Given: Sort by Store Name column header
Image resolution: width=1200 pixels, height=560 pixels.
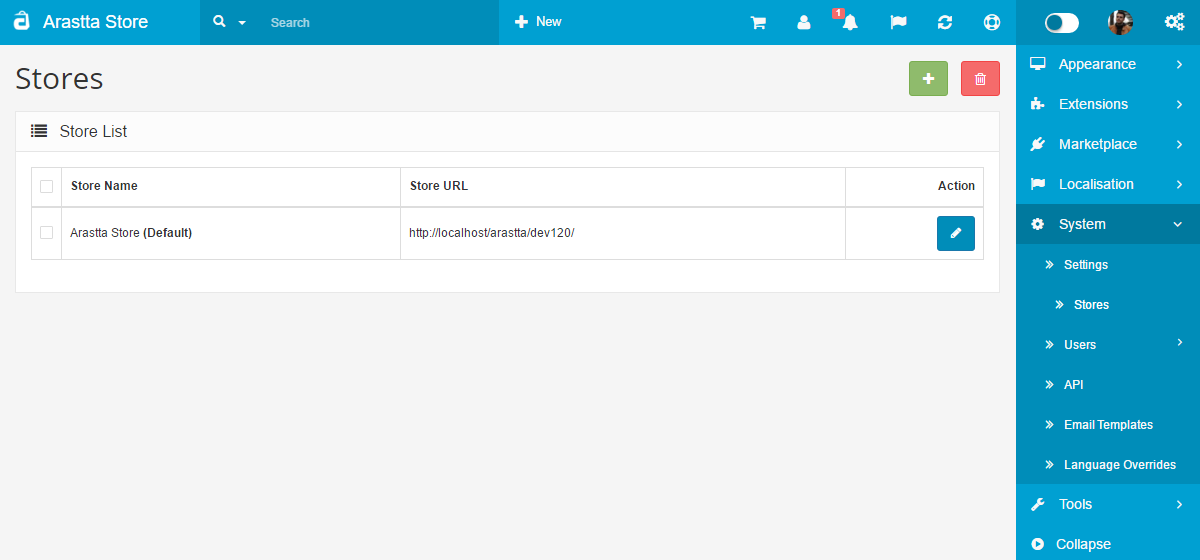Looking at the screenshot, I should 104,186.
